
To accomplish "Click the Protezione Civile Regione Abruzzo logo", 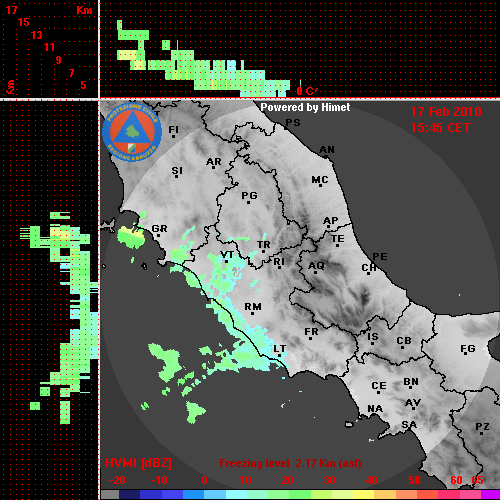I will point(132,132).
